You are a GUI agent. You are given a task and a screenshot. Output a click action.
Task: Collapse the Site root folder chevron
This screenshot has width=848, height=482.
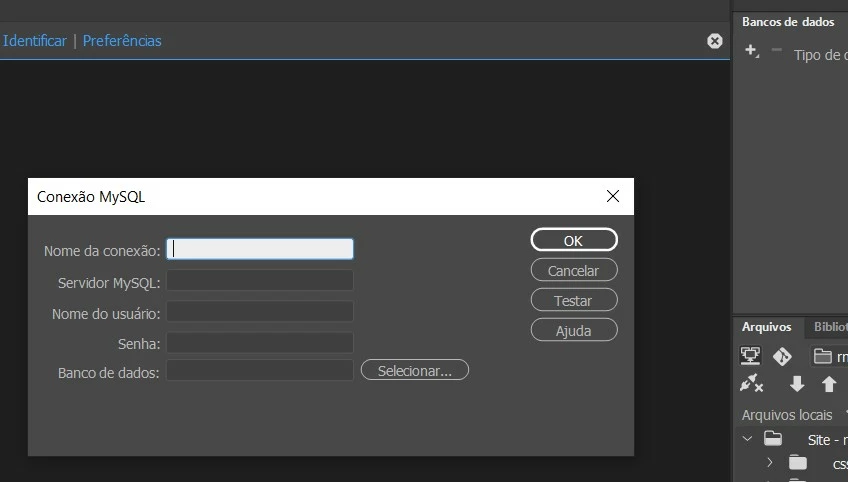pos(747,439)
